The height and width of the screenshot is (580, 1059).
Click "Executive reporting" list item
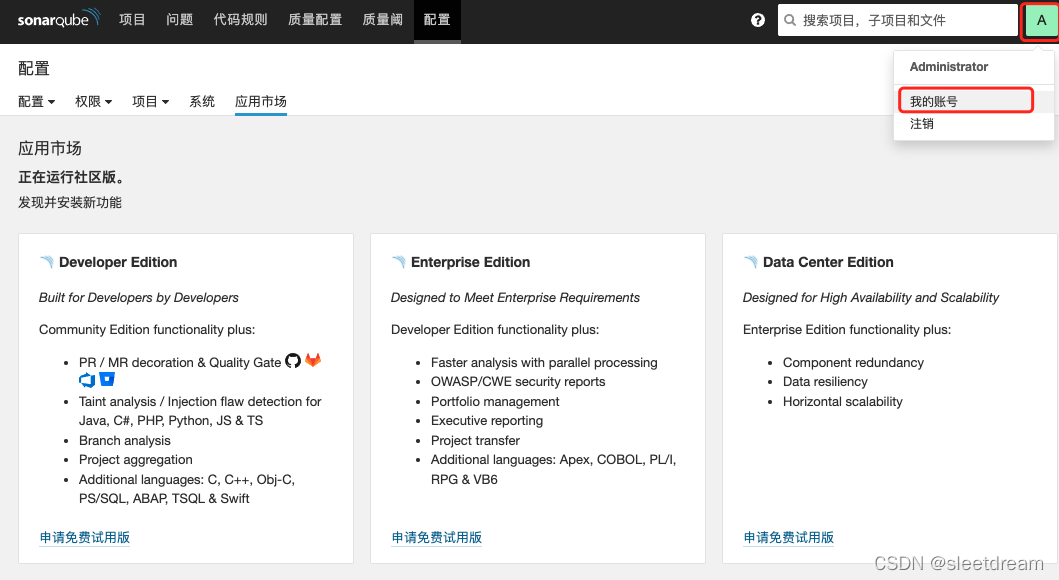[487, 421]
